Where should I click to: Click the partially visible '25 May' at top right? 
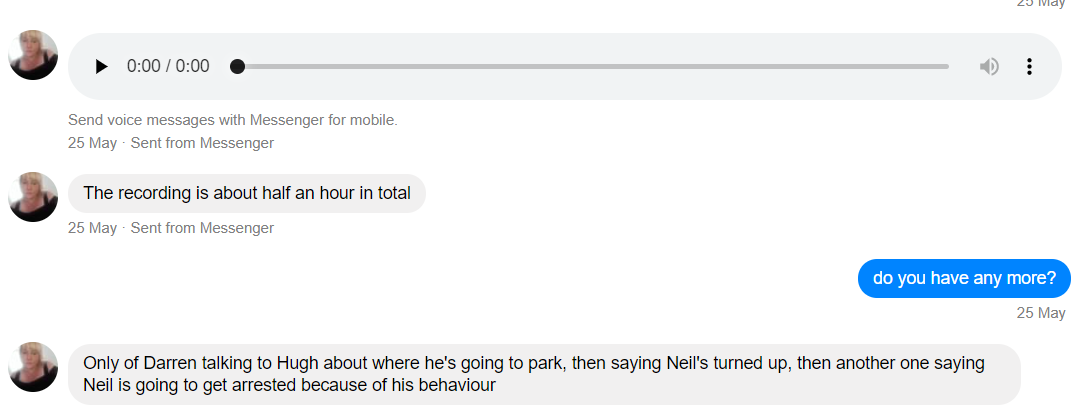tap(1041, 3)
